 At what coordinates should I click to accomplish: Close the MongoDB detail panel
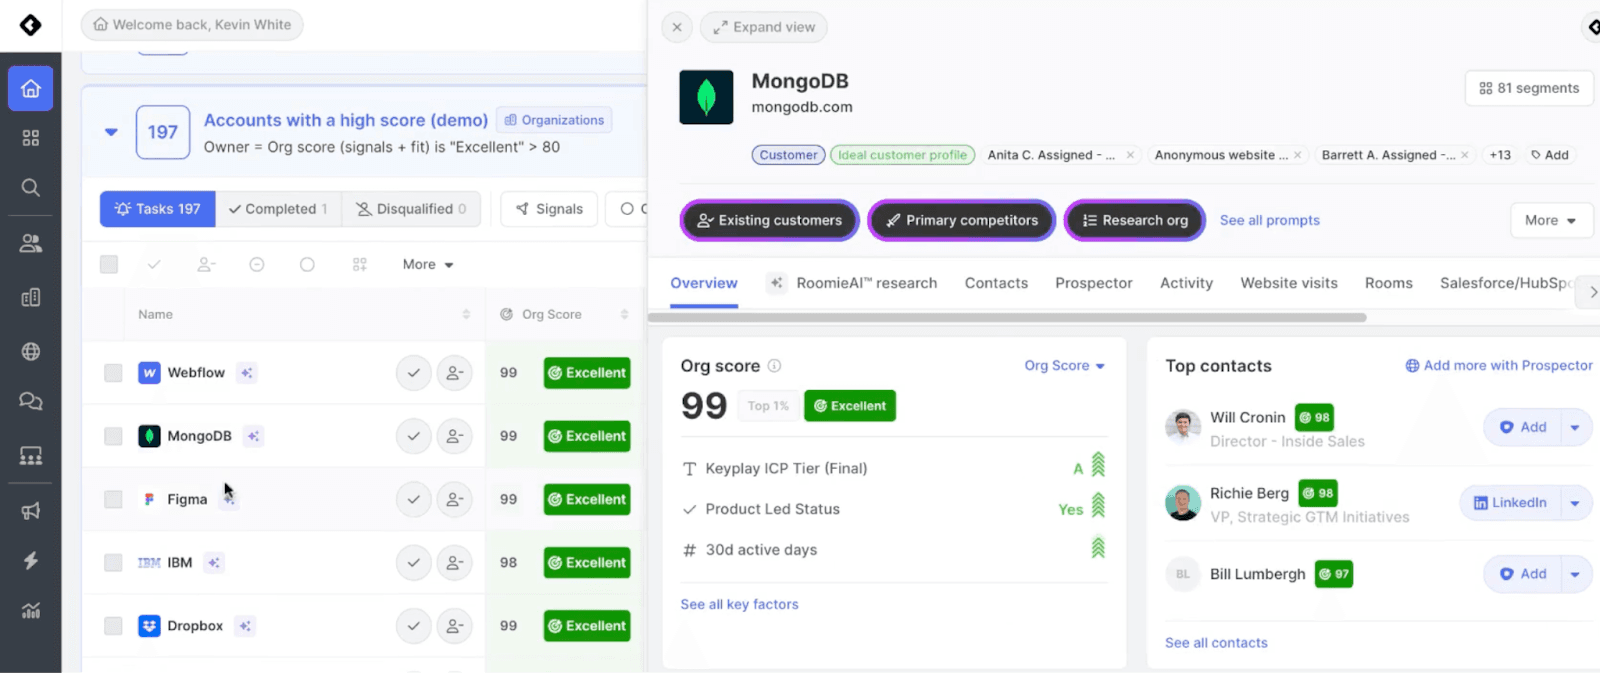(677, 27)
